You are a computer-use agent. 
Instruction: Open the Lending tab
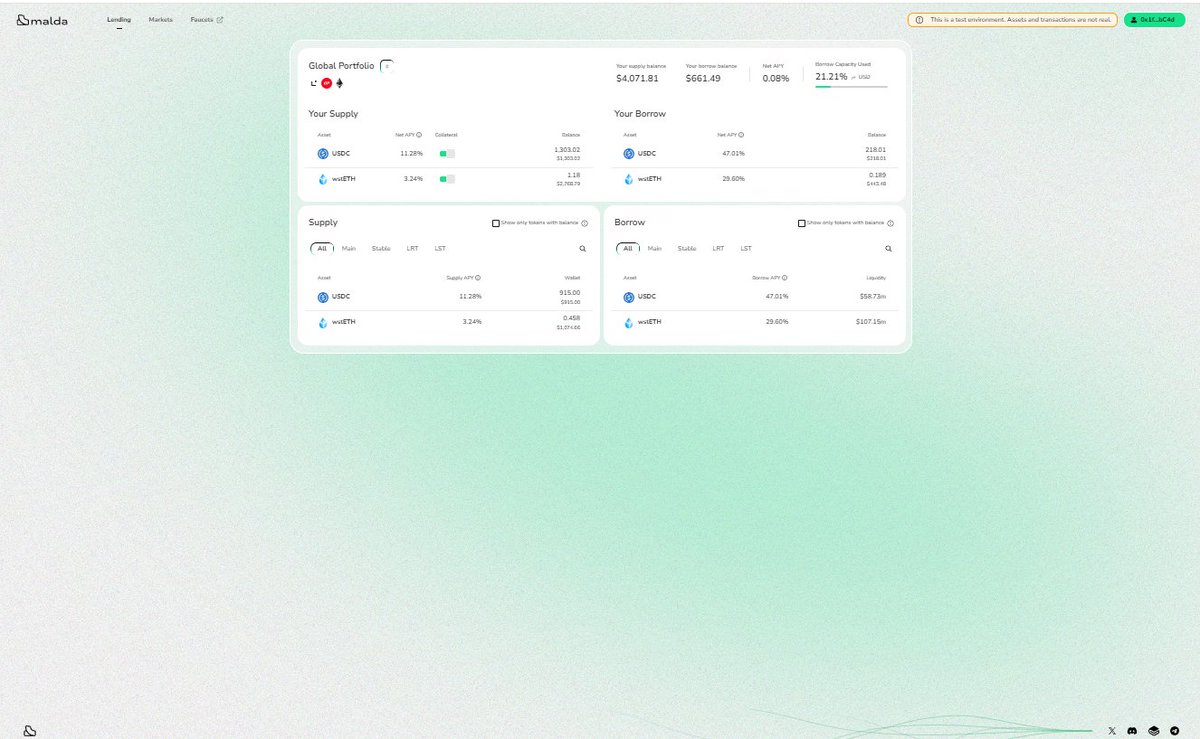[119, 19]
